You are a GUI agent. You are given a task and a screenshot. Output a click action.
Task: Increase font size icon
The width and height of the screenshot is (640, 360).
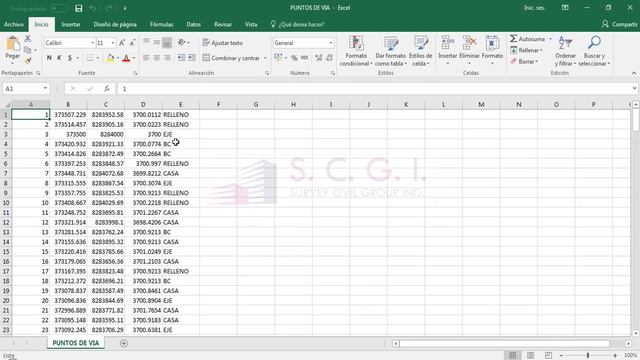pyautogui.click(x=122, y=43)
